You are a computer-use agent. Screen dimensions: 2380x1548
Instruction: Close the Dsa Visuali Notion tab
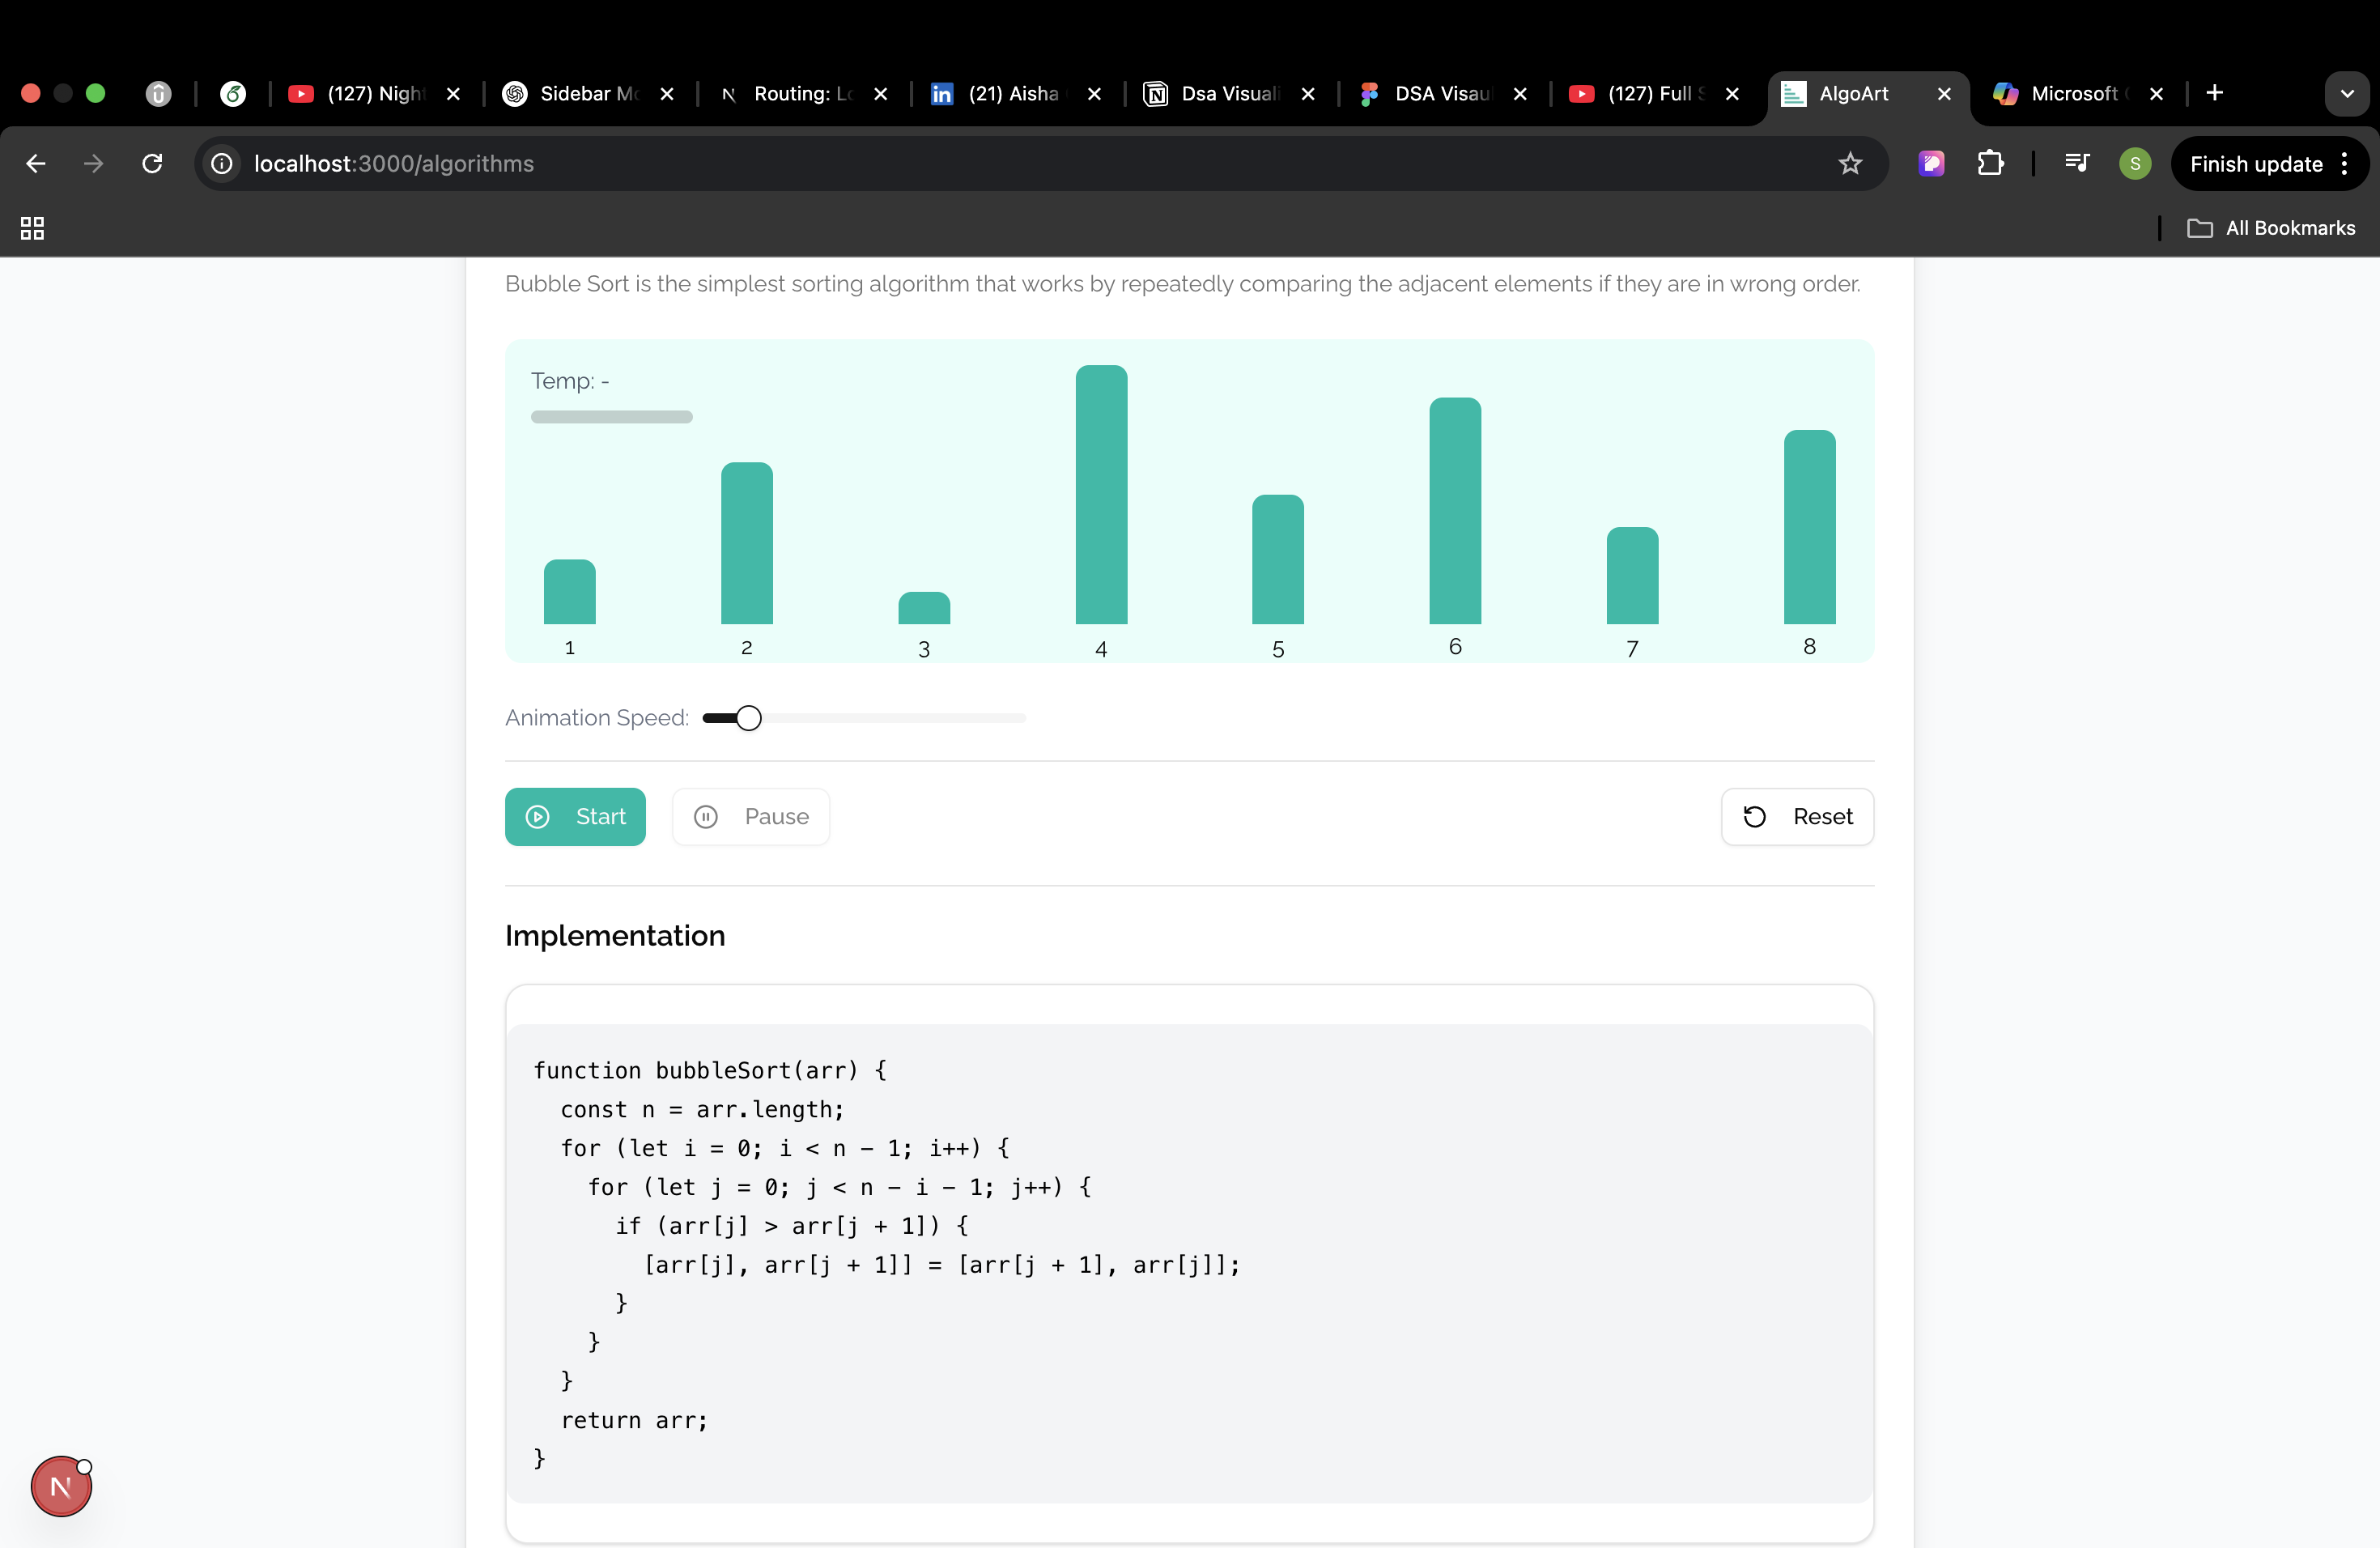pos(1308,94)
